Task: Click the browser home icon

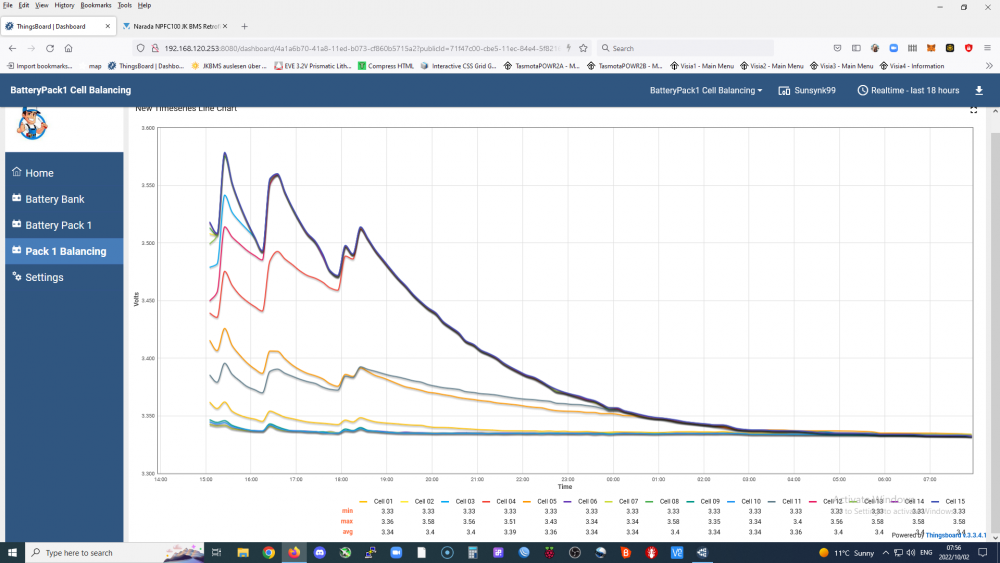Action: tap(68, 48)
